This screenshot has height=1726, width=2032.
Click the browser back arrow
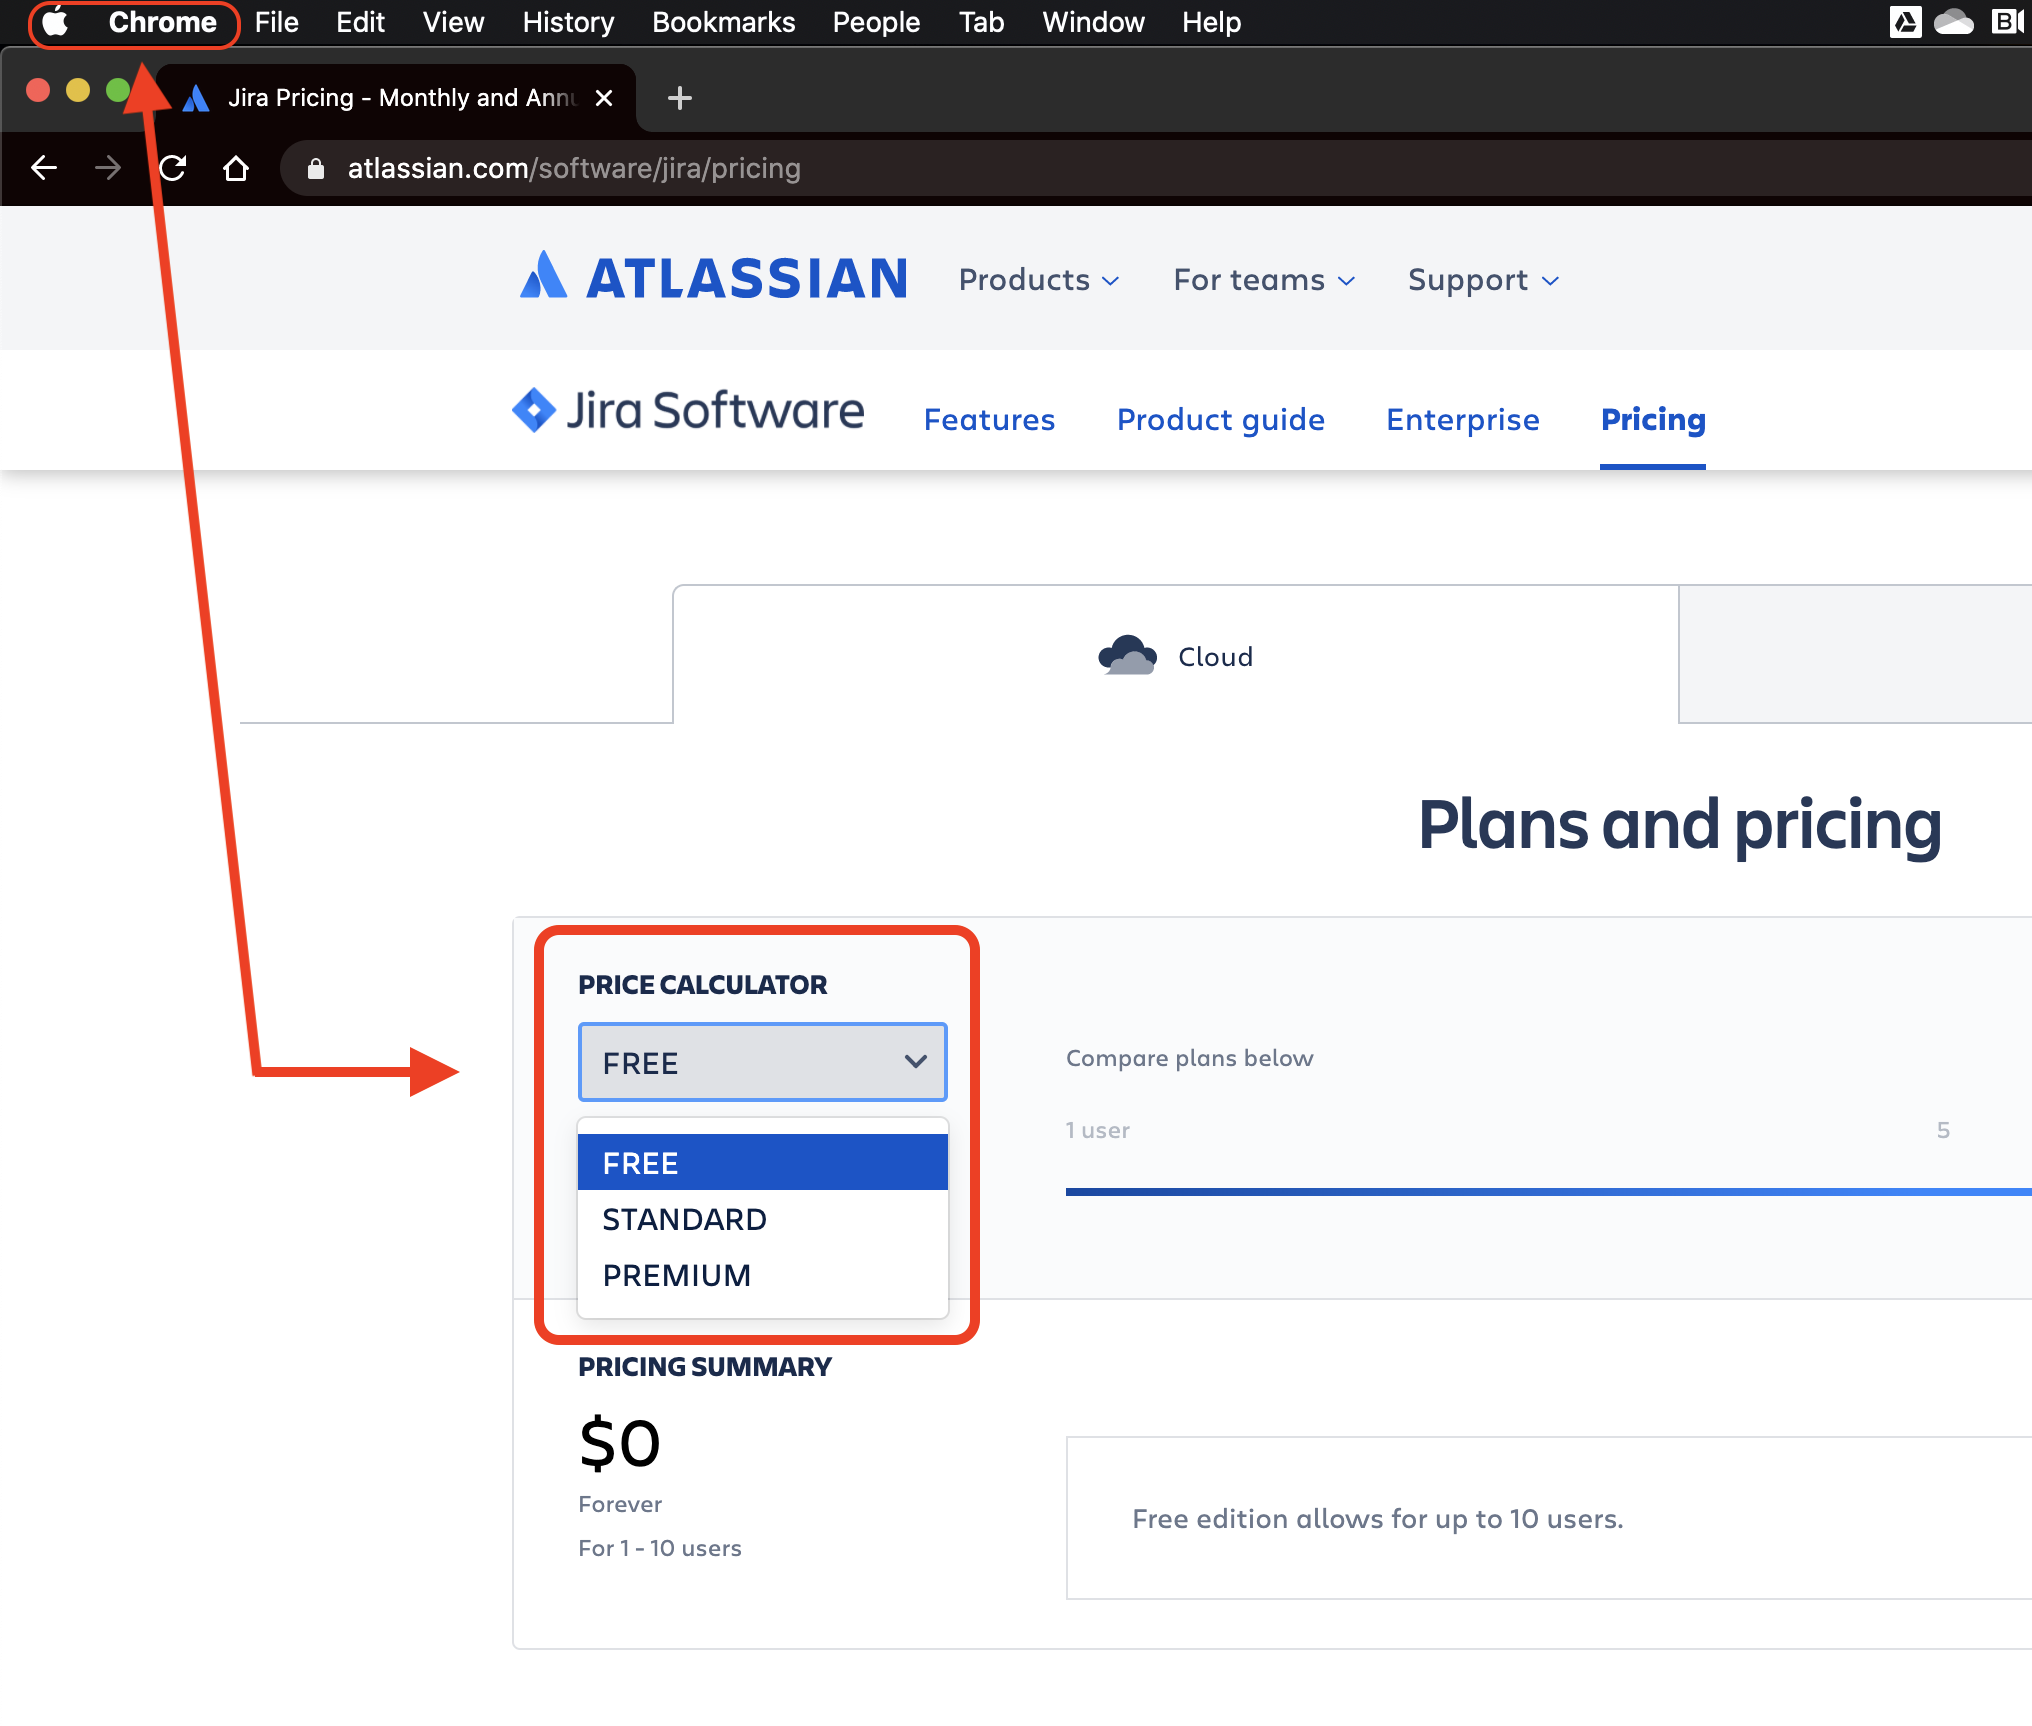(44, 168)
